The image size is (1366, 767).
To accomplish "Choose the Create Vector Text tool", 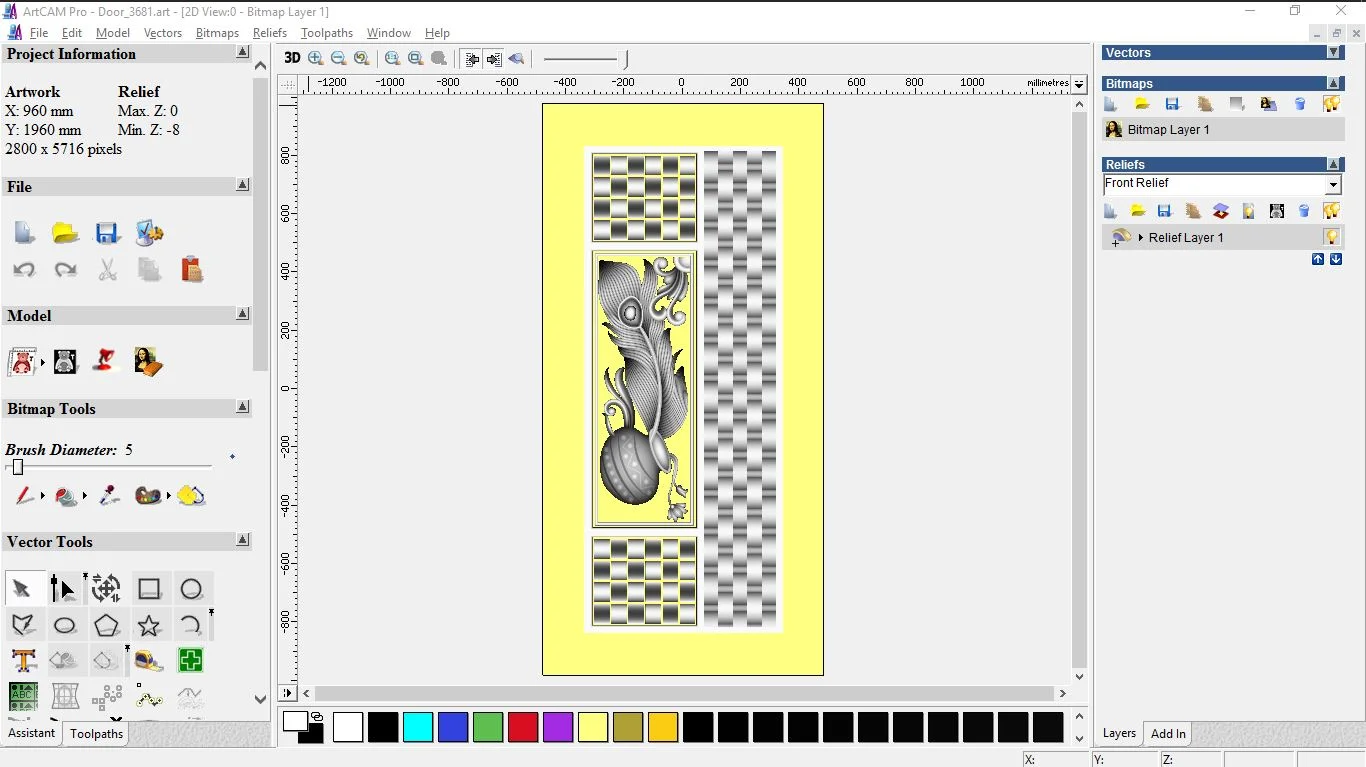I will point(24,661).
